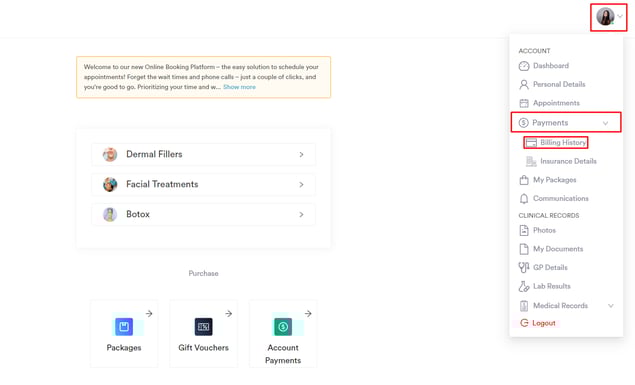Open GP Details
The height and width of the screenshot is (385, 635).
pos(550,267)
